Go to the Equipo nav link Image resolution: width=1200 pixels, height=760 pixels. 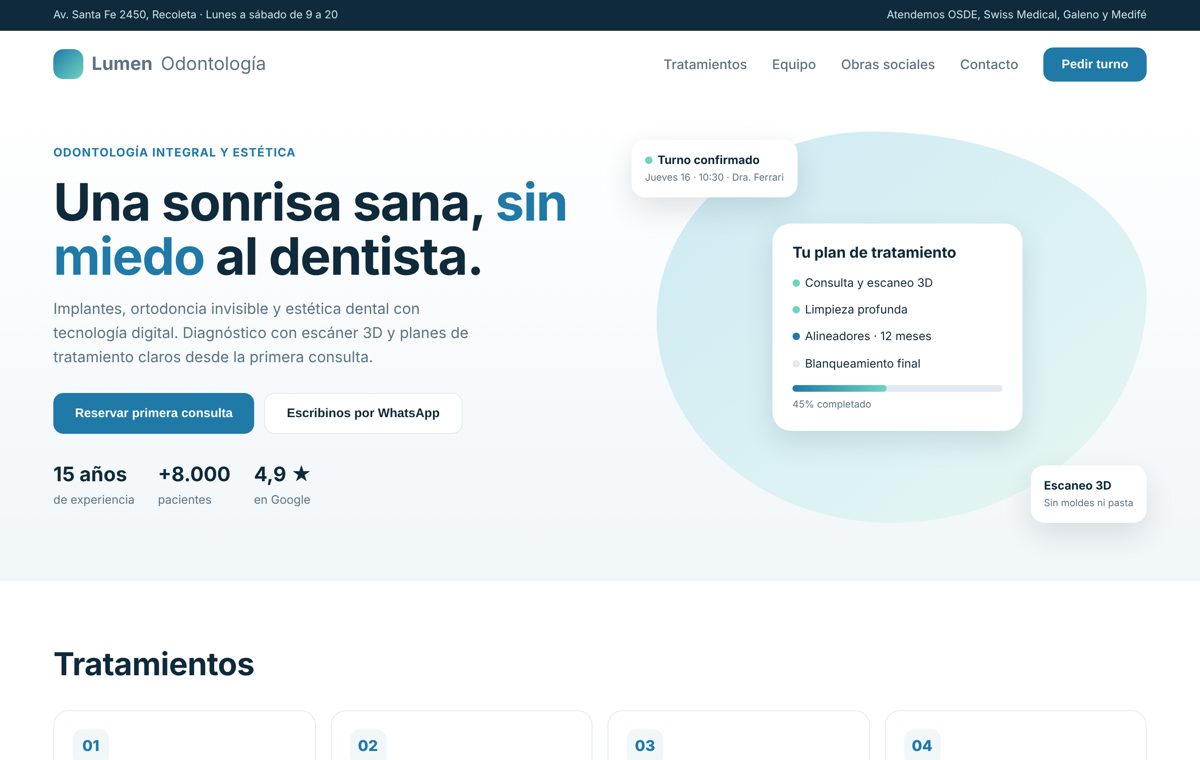[x=794, y=64]
